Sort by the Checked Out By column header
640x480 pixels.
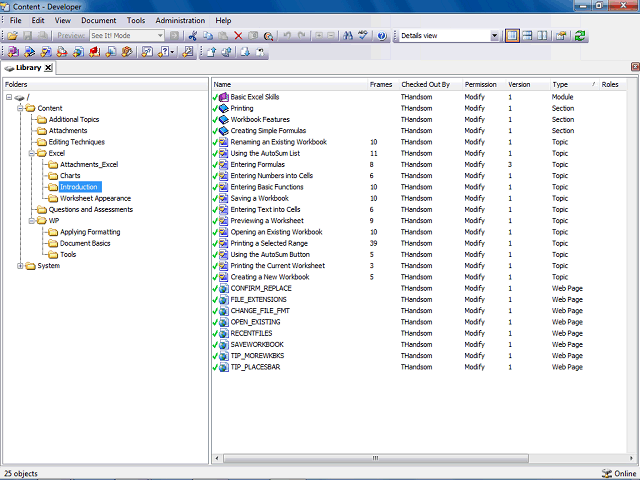click(x=431, y=84)
